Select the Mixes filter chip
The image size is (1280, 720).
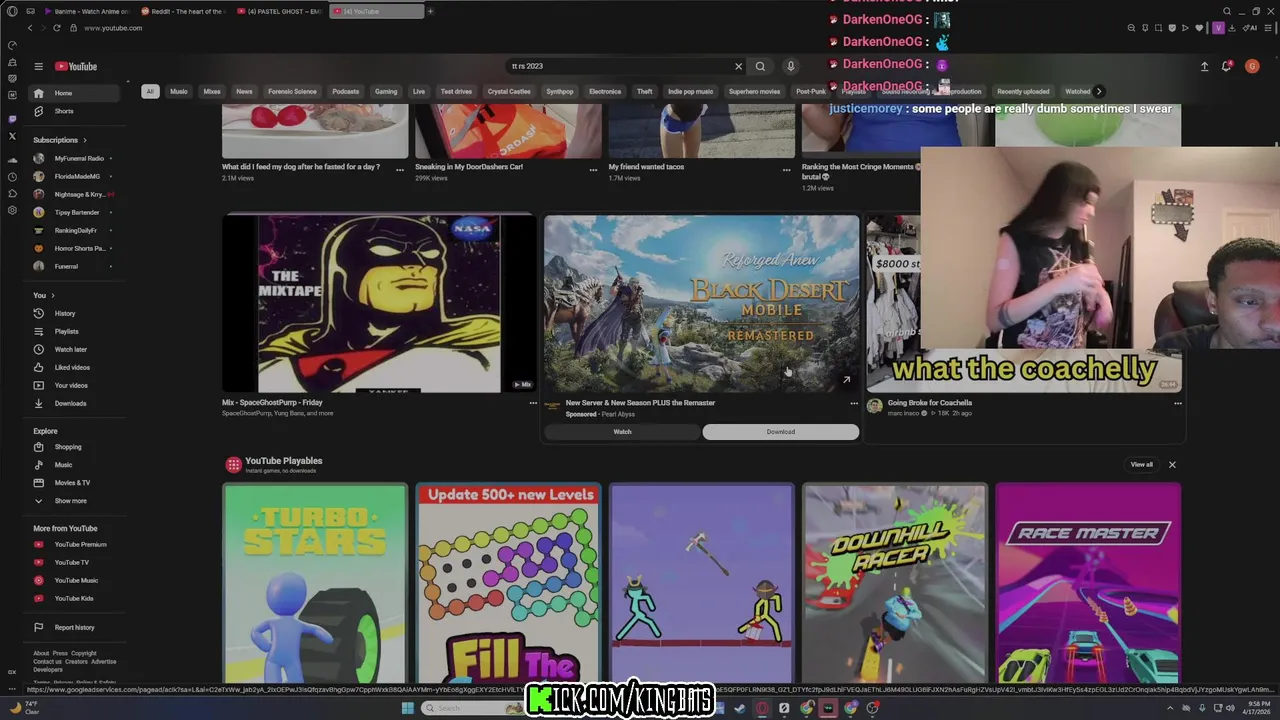click(x=212, y=91)
